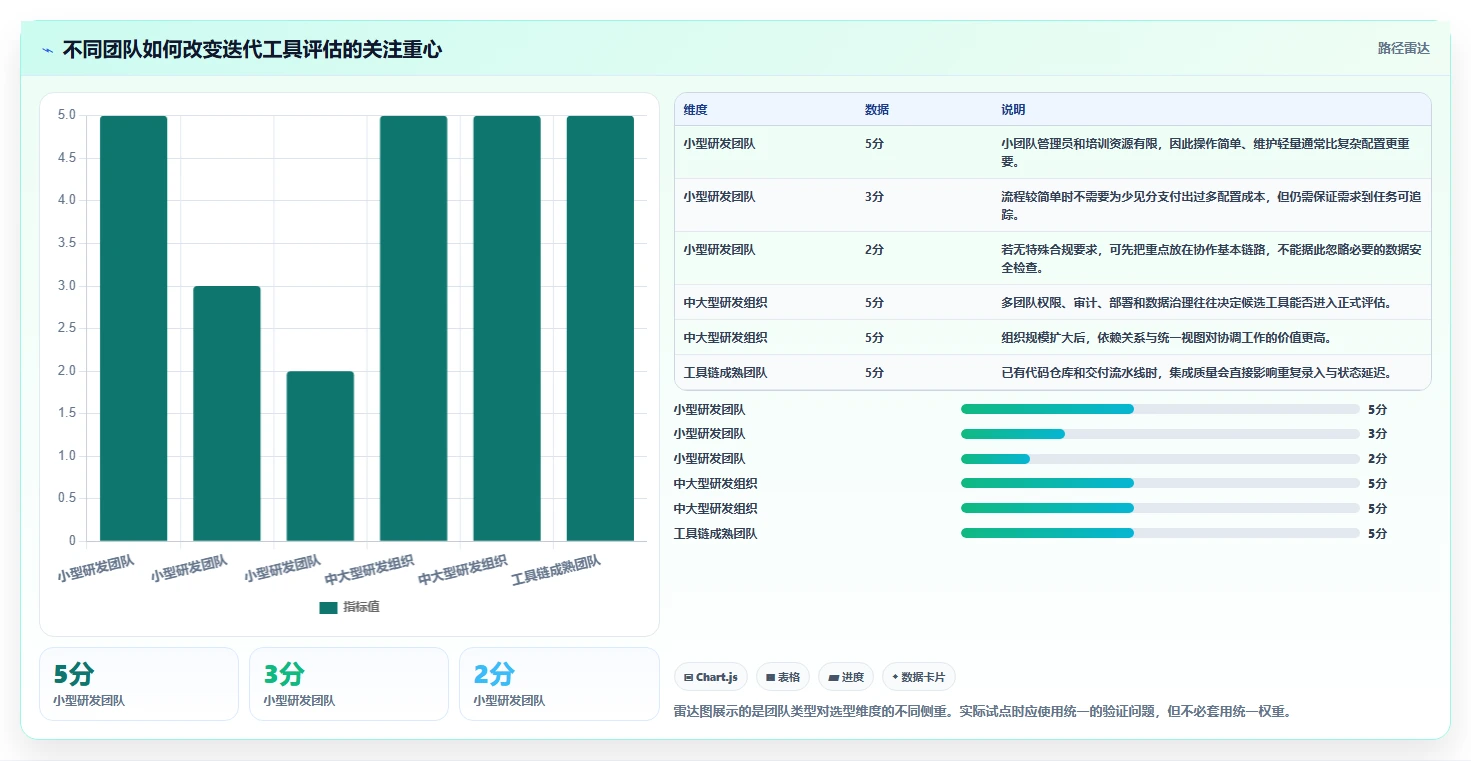Click the description 已有代码仓库和交付流水线时
The height and width of the screenshot is (761, 1471).
click(1197, 372)
